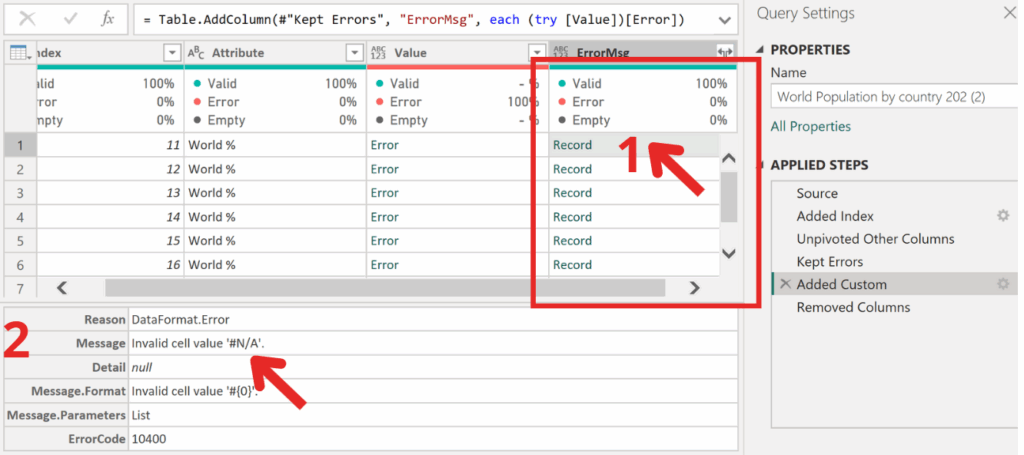This screenshot has width=1024, height=455.
Task: Click the first Record link in ErrorMsg
Action: (x=572, y=145)
